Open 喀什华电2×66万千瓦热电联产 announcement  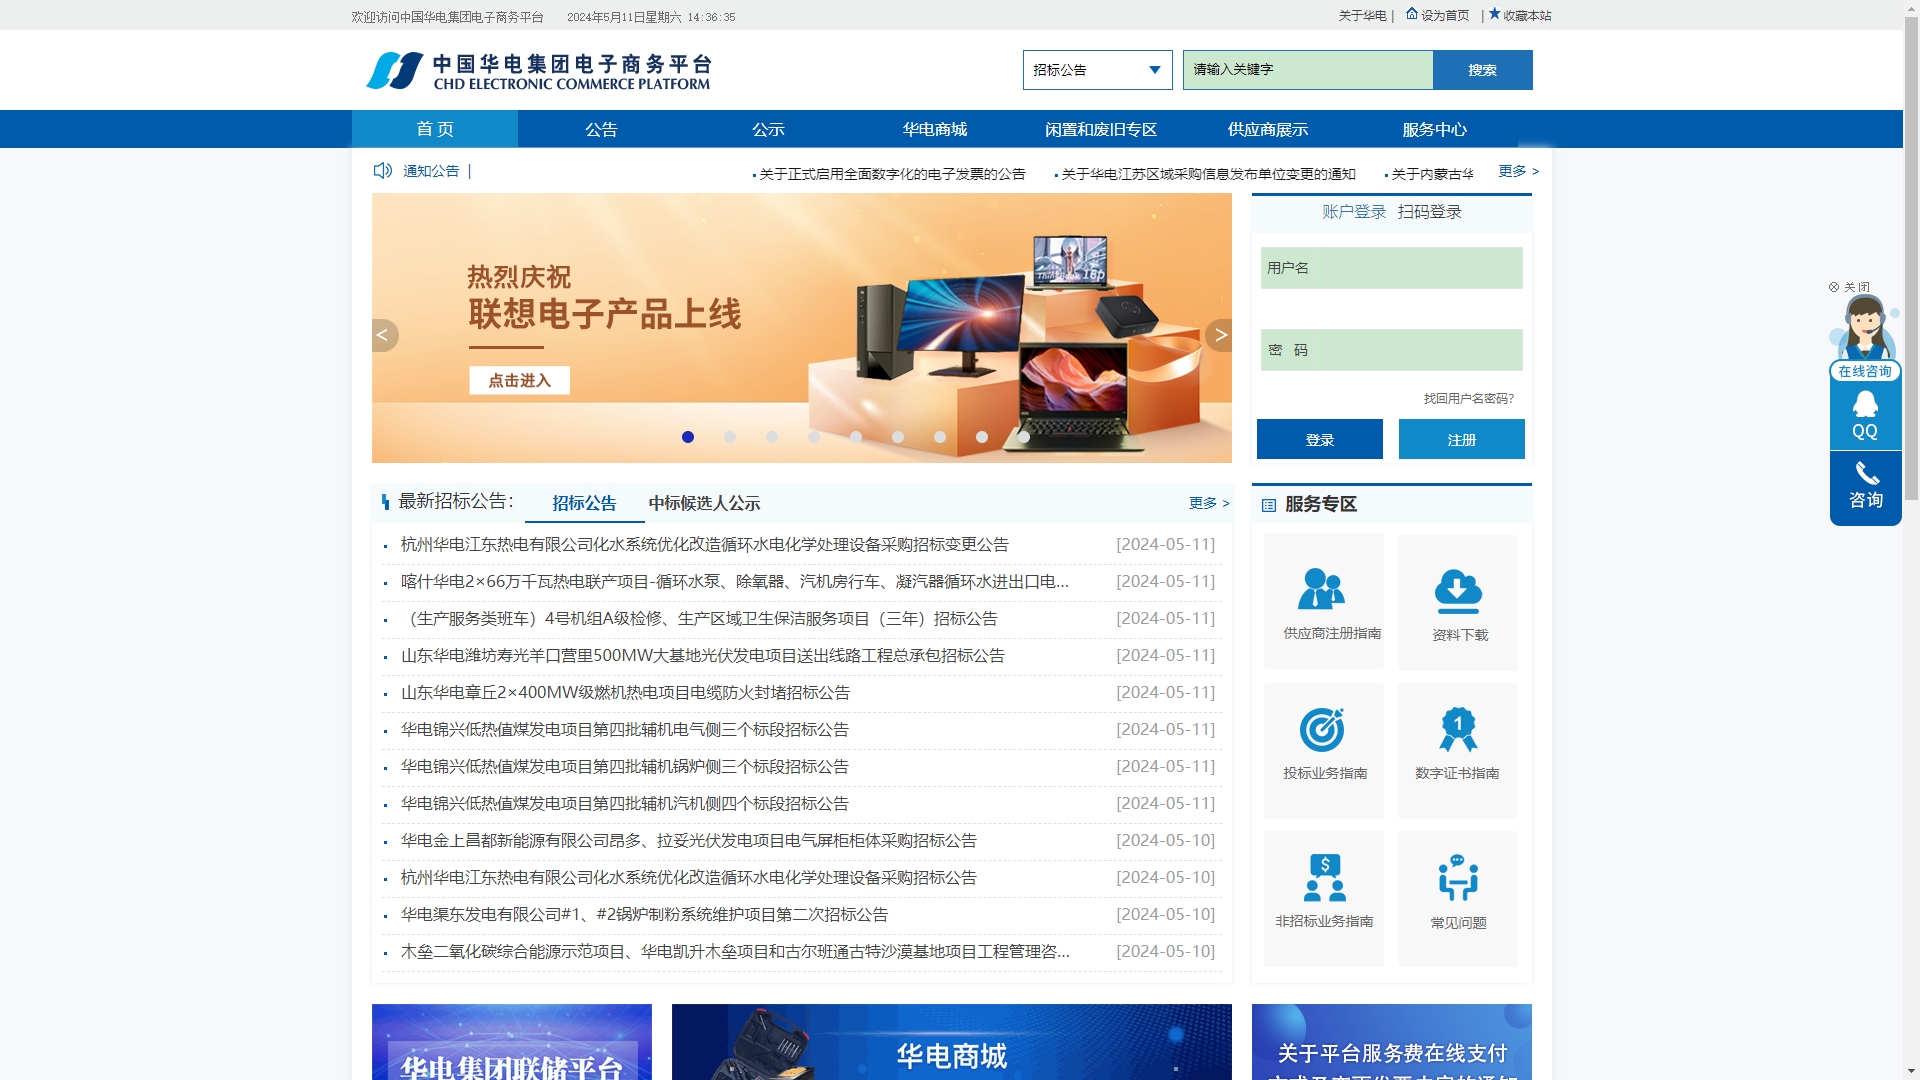pos(735,581)
